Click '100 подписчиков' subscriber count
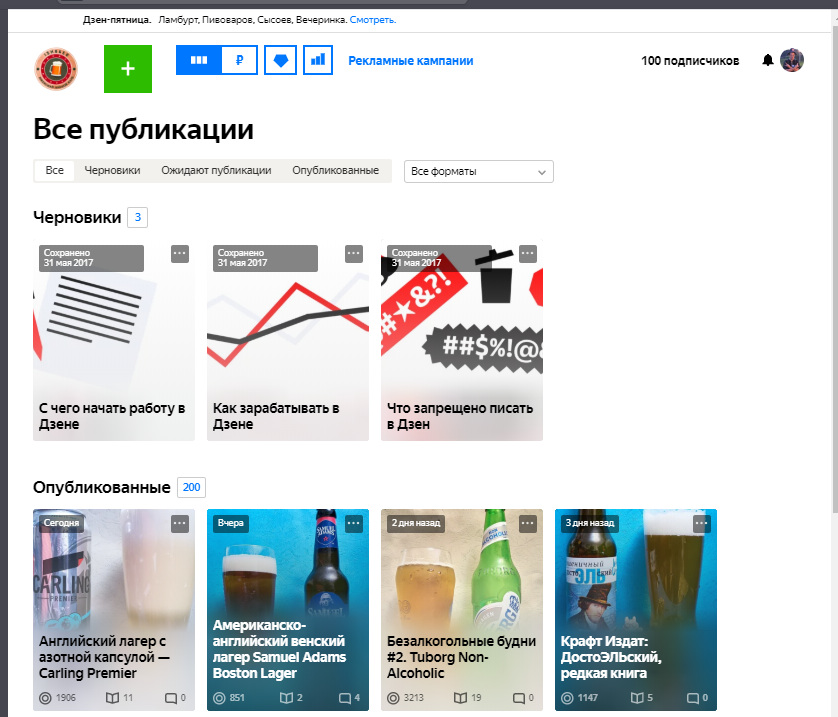The height and width of the screenshot is (717, 838). pyautogui.click(x=690, y=61)
